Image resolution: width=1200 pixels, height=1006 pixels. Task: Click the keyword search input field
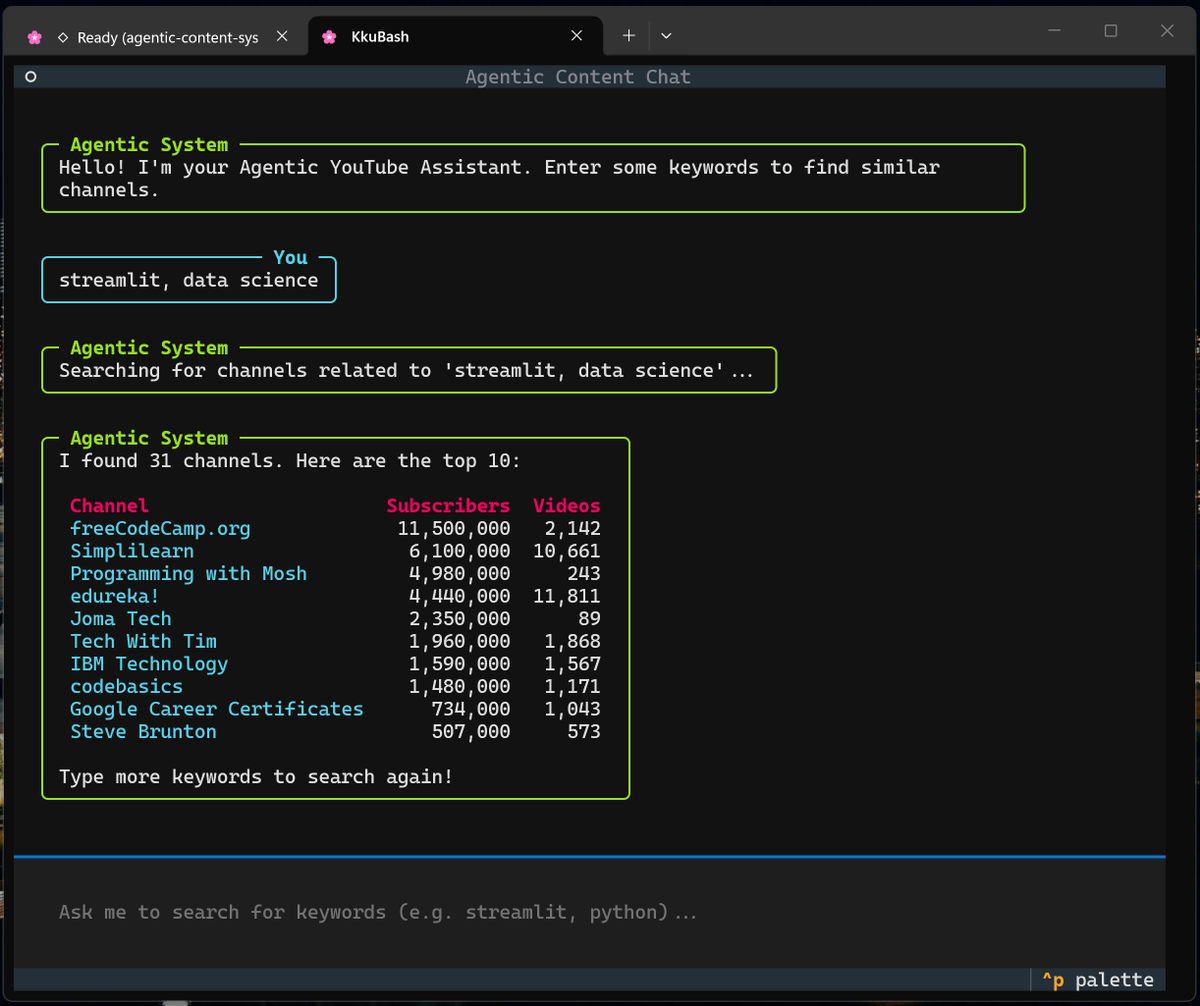coord(590,912)
